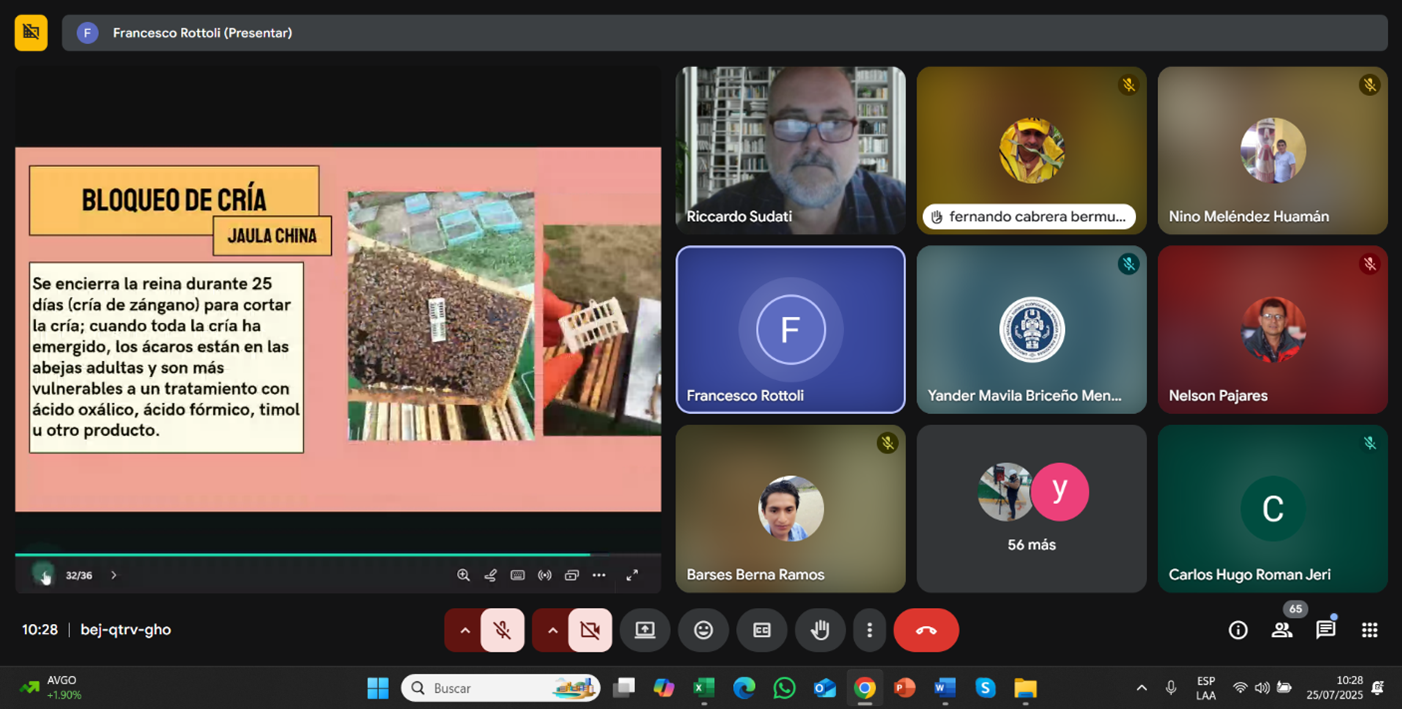1402x709 pixels.
Task: Open meeting details info icon
Action: 1238,630
